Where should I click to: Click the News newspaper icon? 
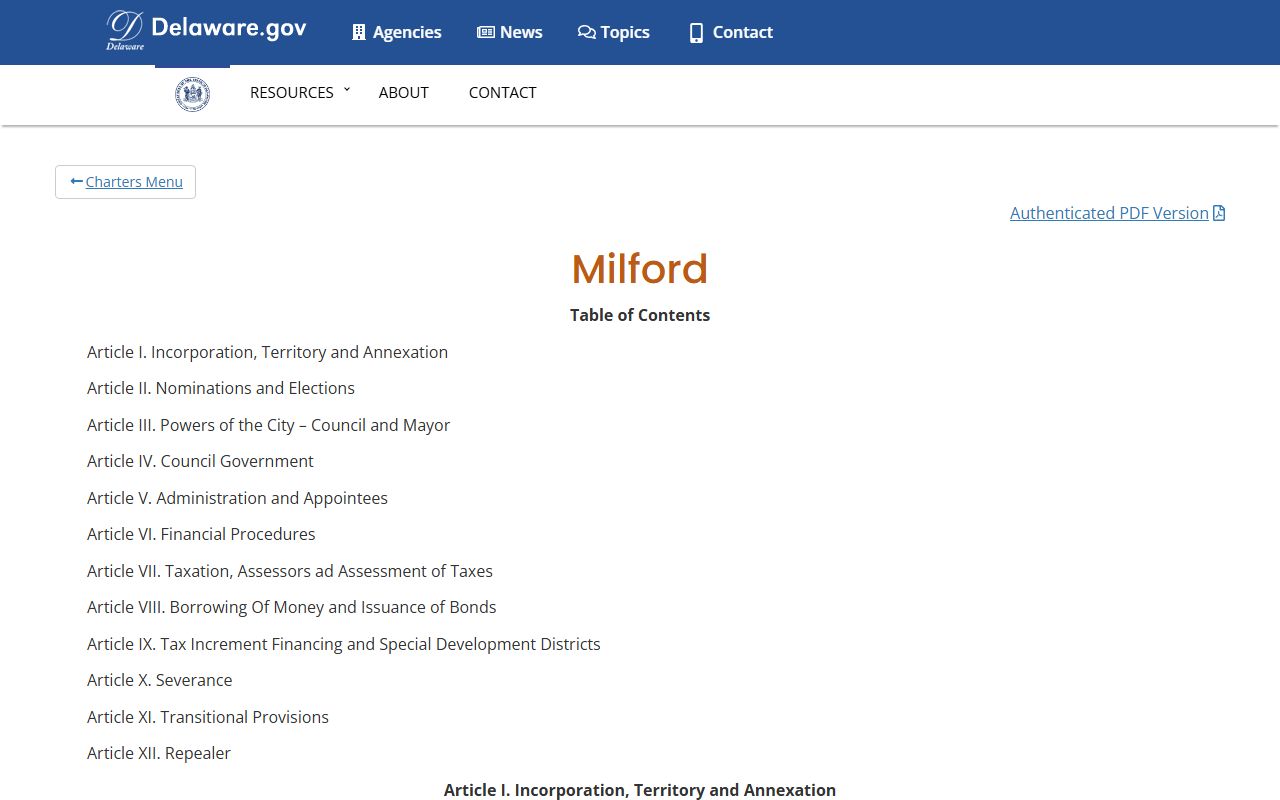click(486, 32)
